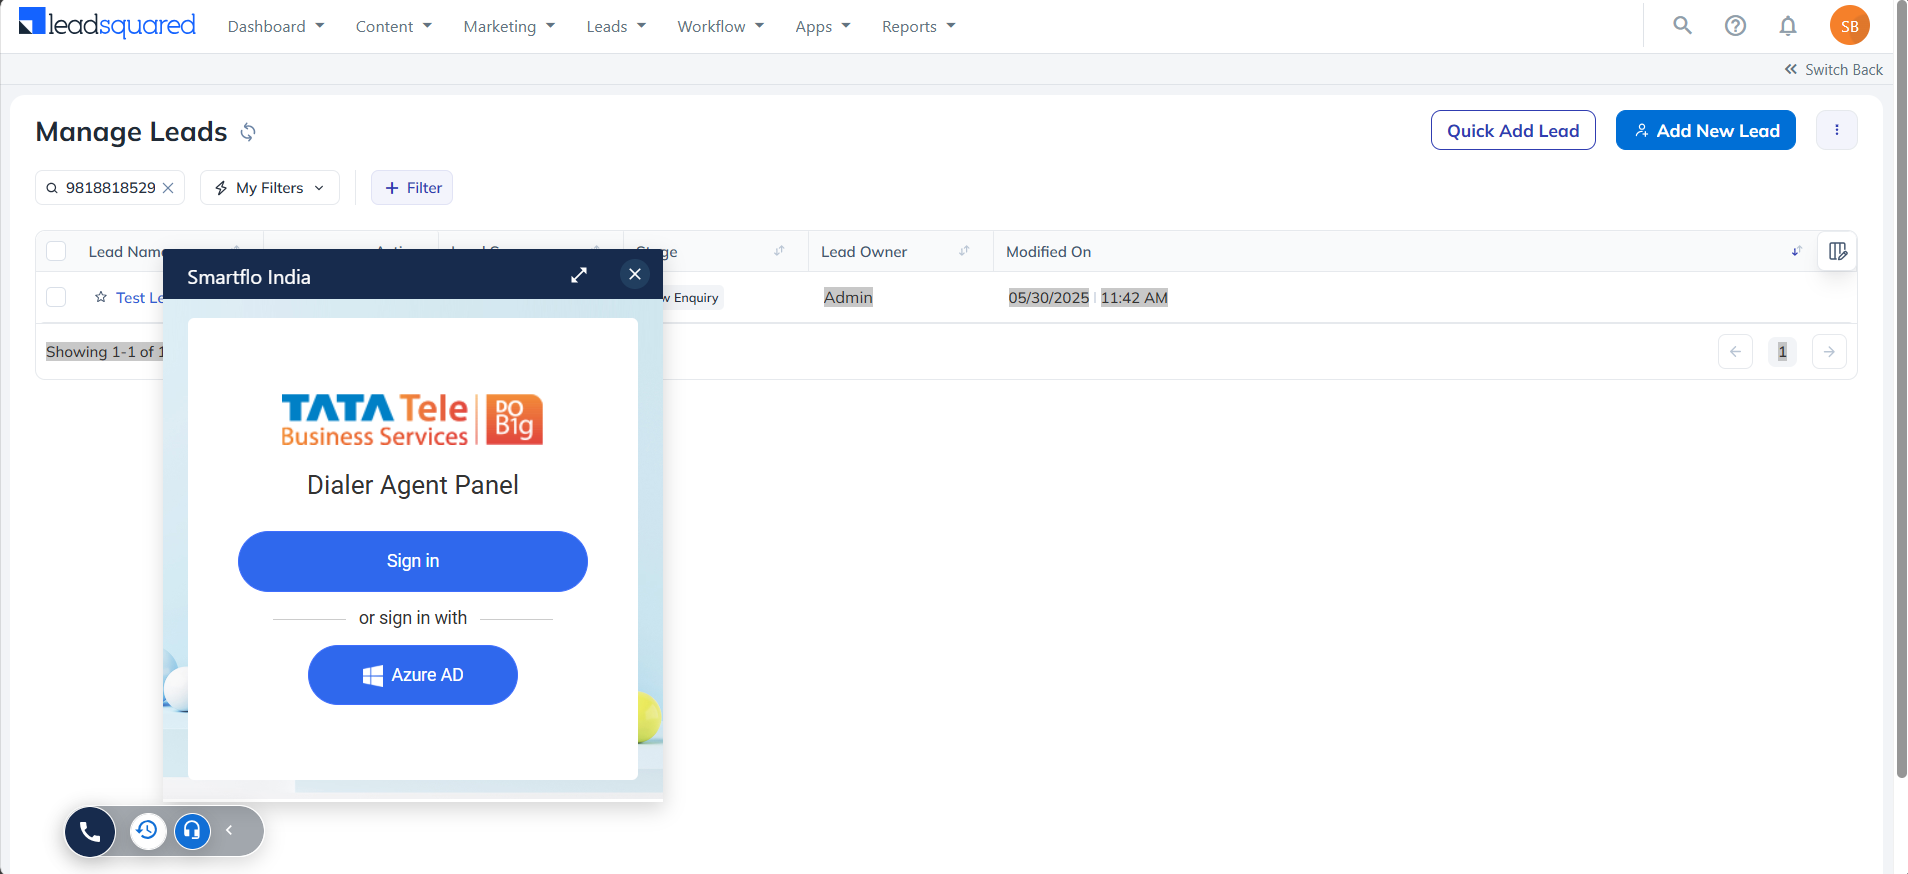Sort by the Stage column
The width and height of the screenshot is (1908, 874).
[779, 251]
